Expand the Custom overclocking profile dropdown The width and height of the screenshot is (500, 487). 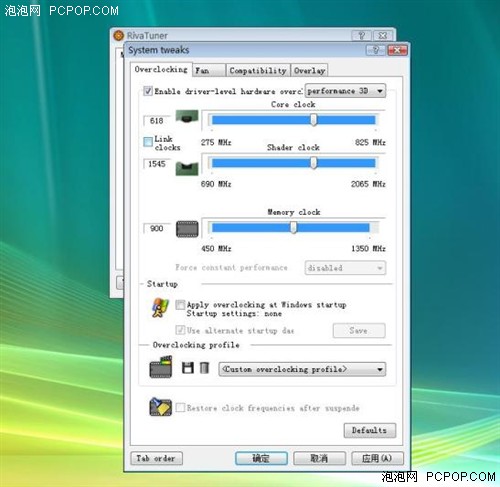coord(302,369)
